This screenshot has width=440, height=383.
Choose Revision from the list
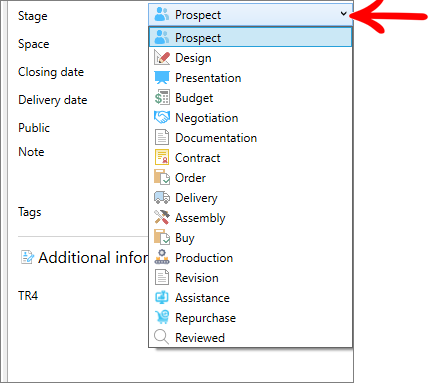coord(250,278)
